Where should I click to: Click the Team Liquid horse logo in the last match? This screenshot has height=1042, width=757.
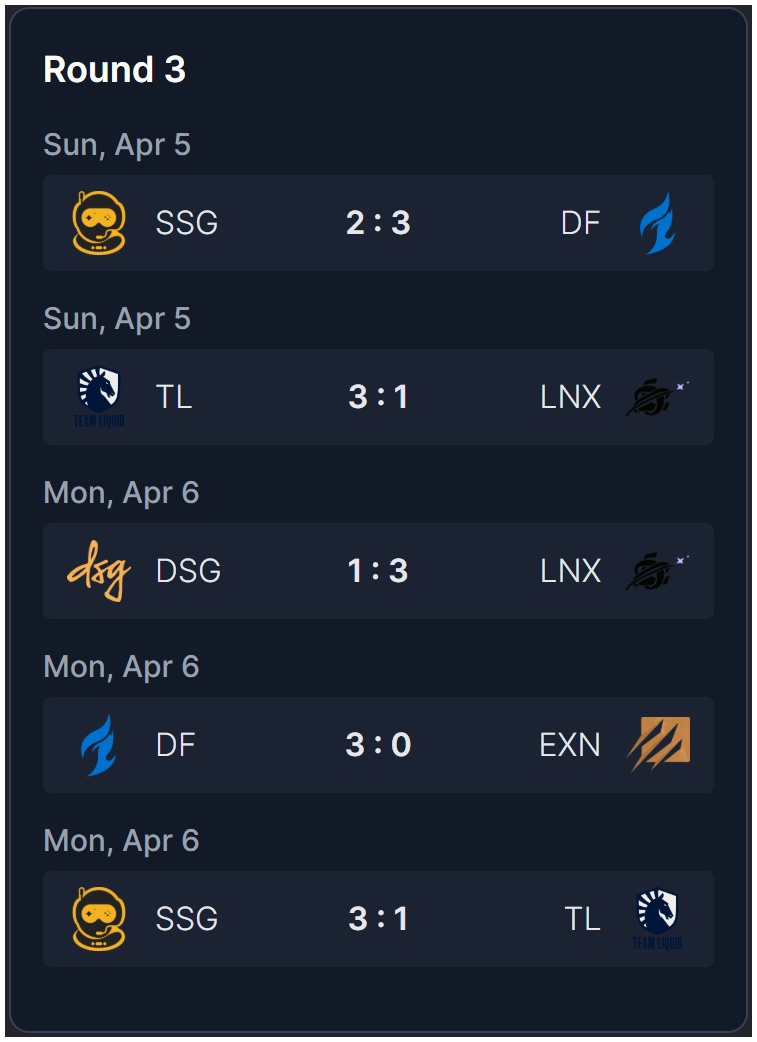tap(659, 918)
